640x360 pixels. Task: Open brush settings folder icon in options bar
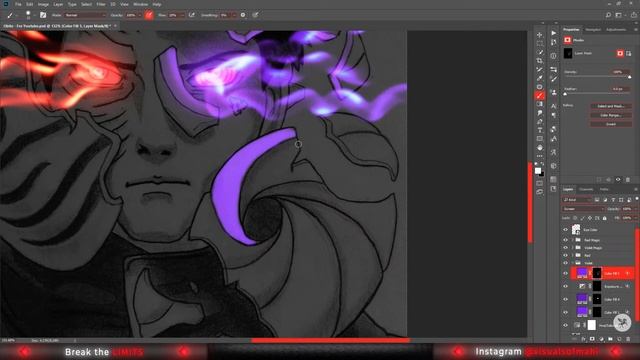tap(43, 15)
